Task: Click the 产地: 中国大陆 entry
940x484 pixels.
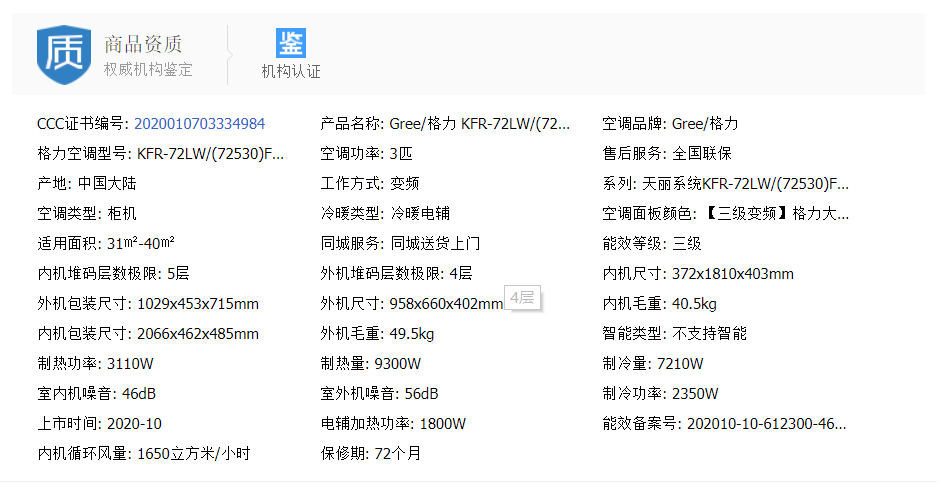Action: pyautogui.click(x=87, y=184)
